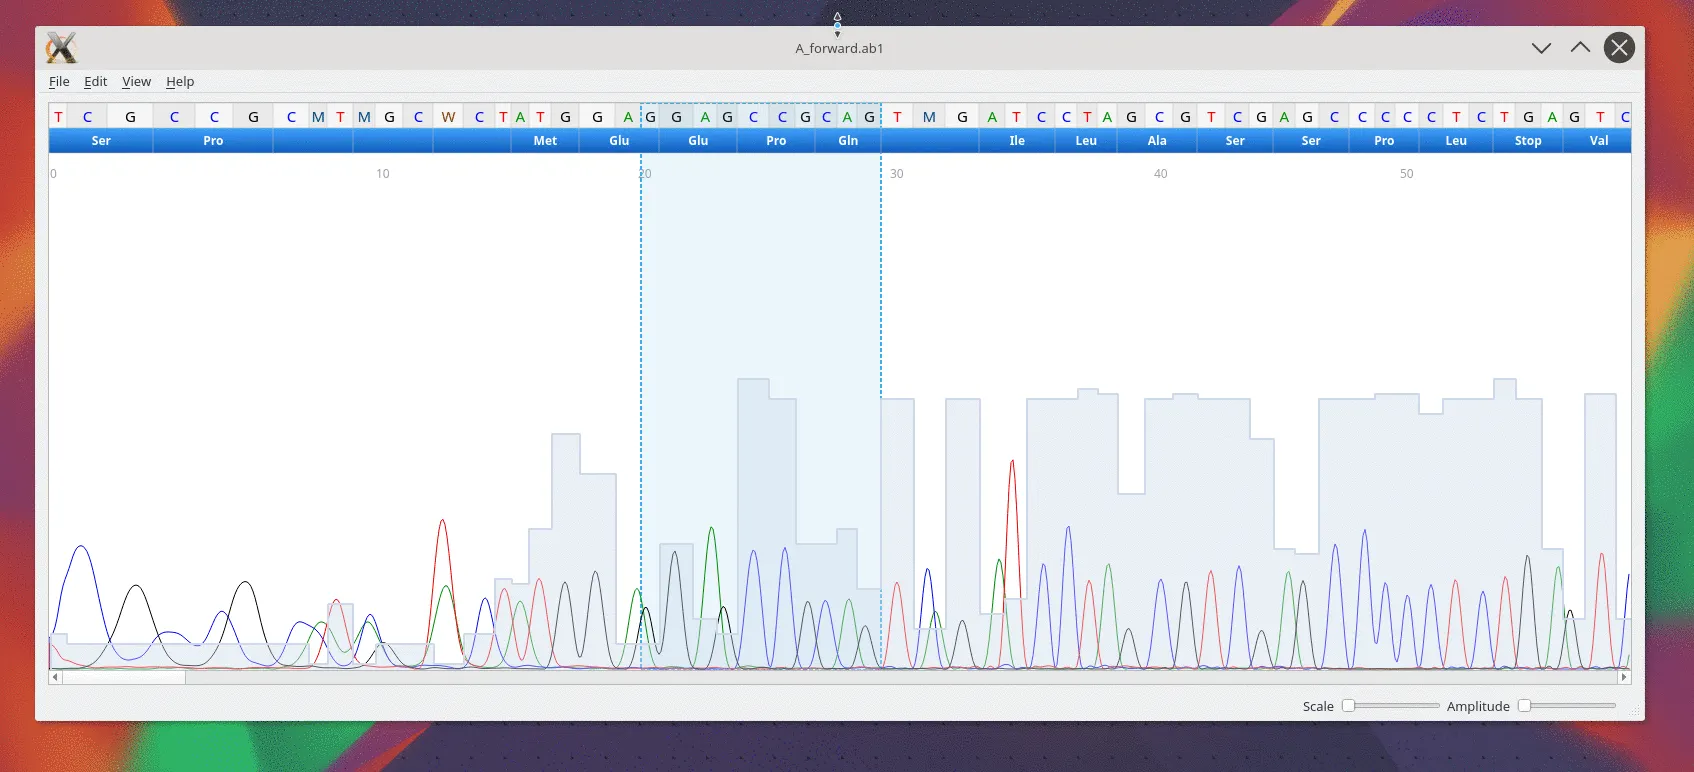1694x772 pixels.
Task: Click the ambiguous base W in the sequence
Action: pyautogui.click(x=448, y=117)
